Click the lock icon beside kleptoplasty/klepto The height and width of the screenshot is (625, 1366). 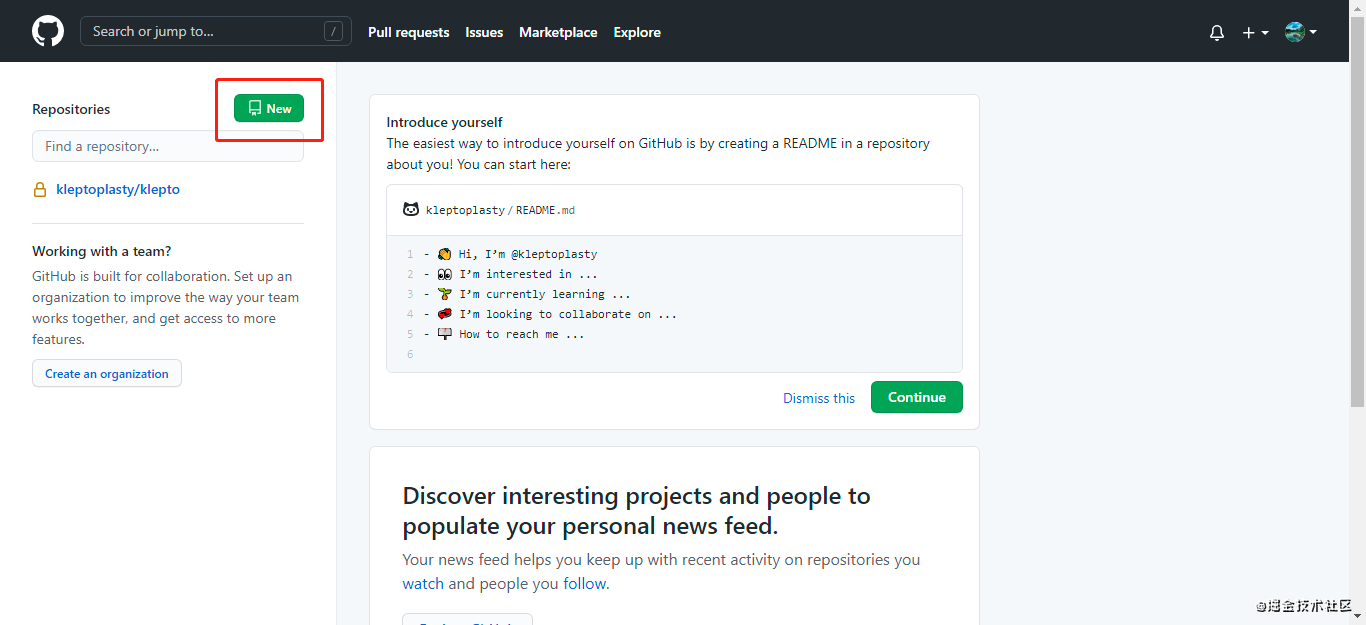tap(40, 189)
